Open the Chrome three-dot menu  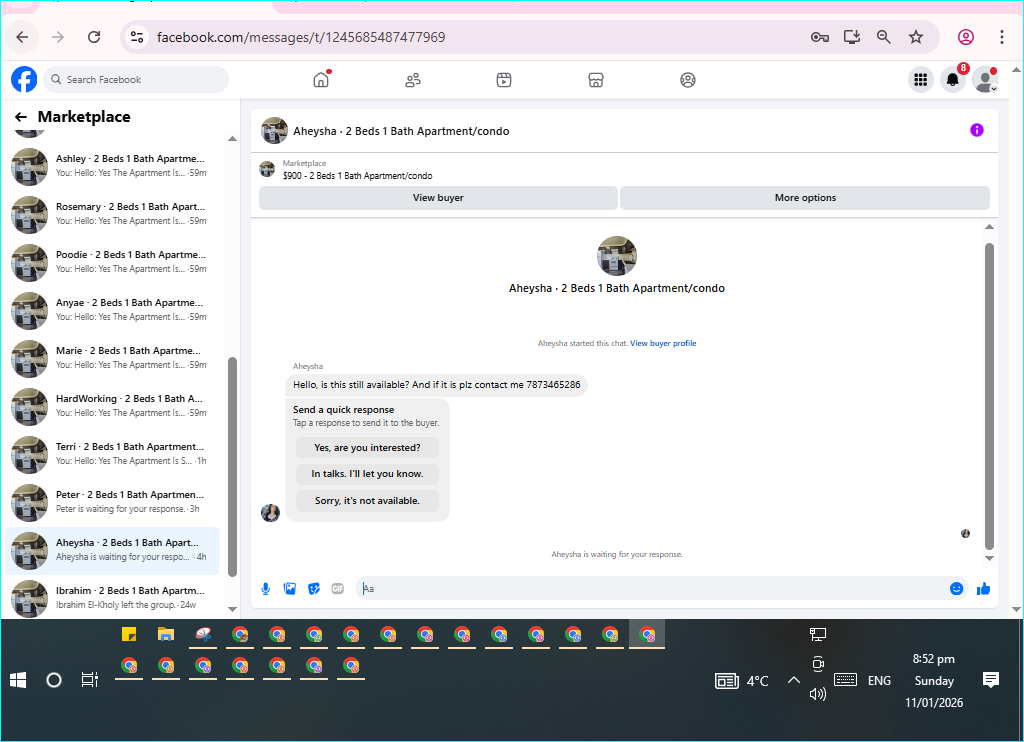pos(1002,37)
